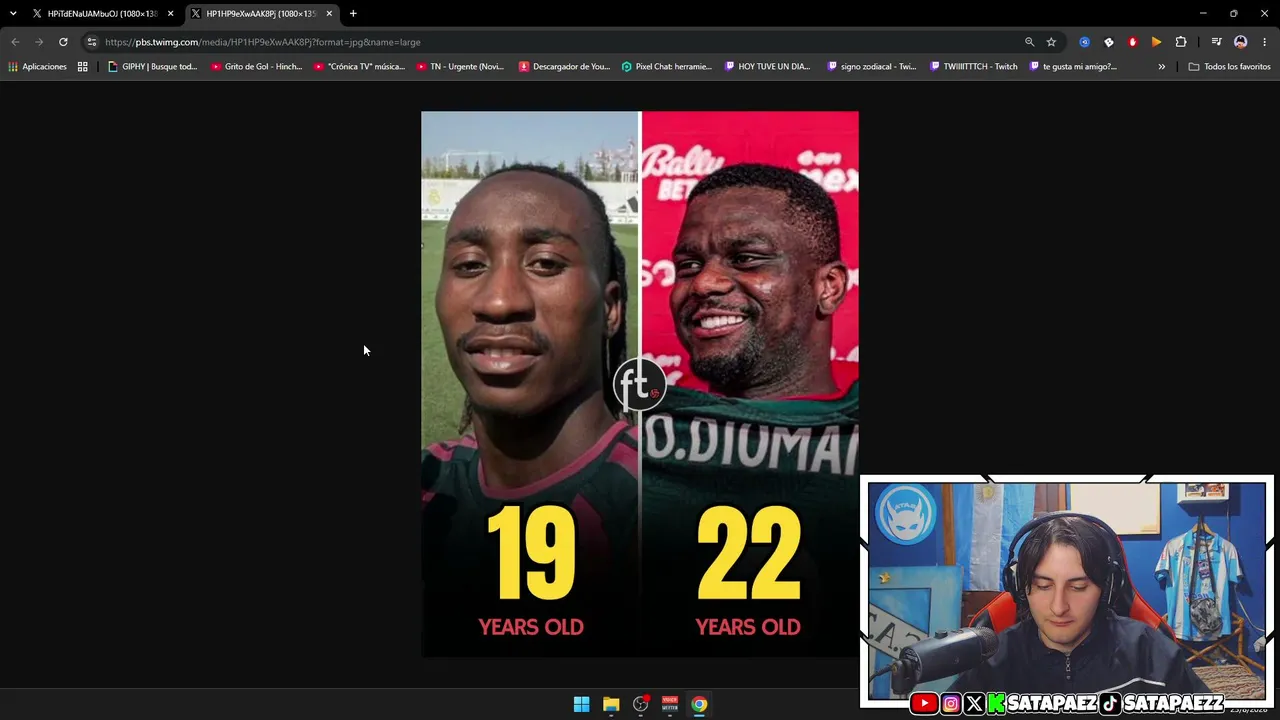Open a new browser tab

353,13
